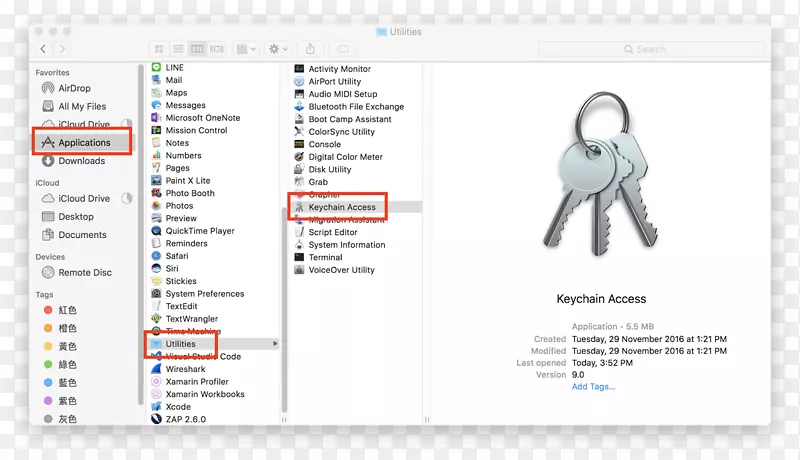The image size is (800, 460).
Task: Switch to column view in the toolbar
Action: 197,49
